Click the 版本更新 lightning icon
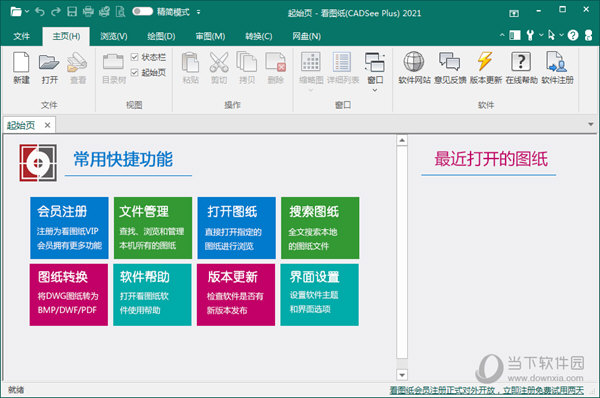This screenshot has width=600, height=398. pyautogui.click(x=485, y=62)
